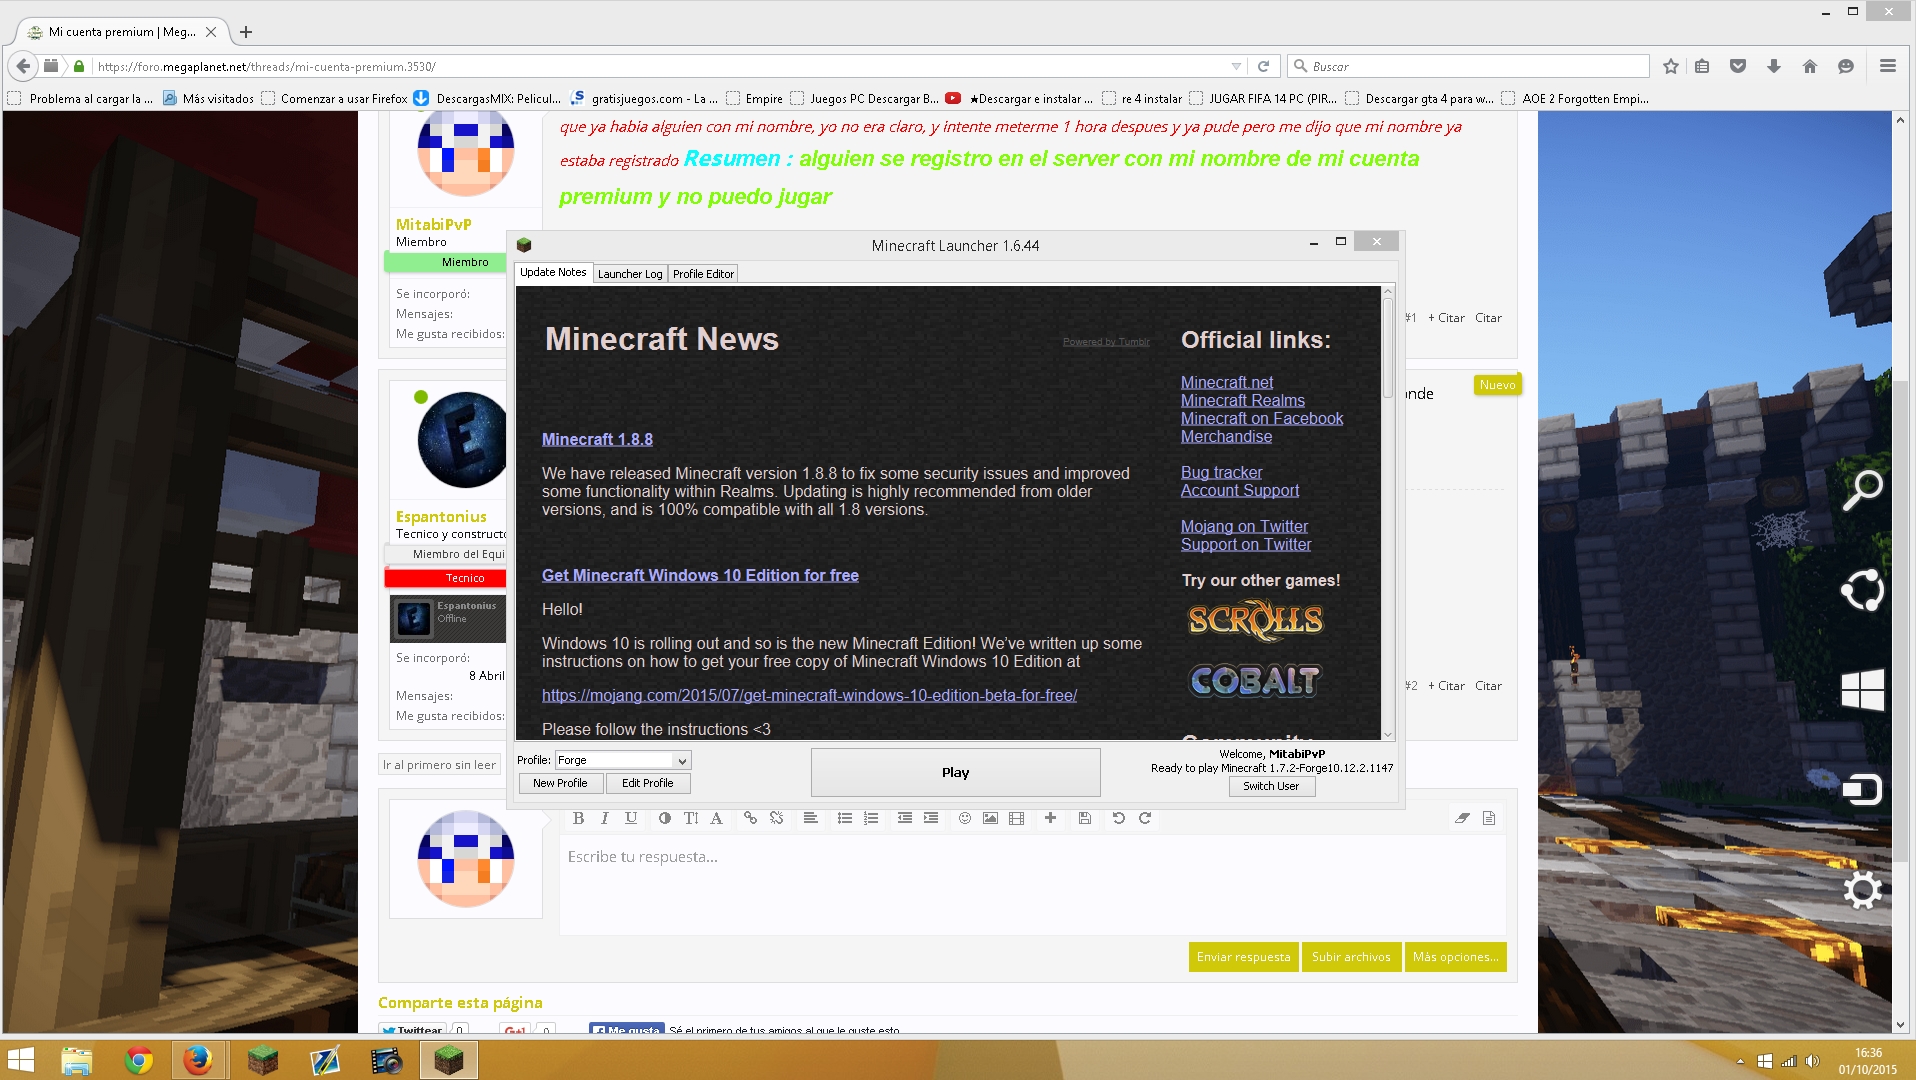
Task: Open text alignment option in editor
Action: pyautogui.click(x=811, y=818)
